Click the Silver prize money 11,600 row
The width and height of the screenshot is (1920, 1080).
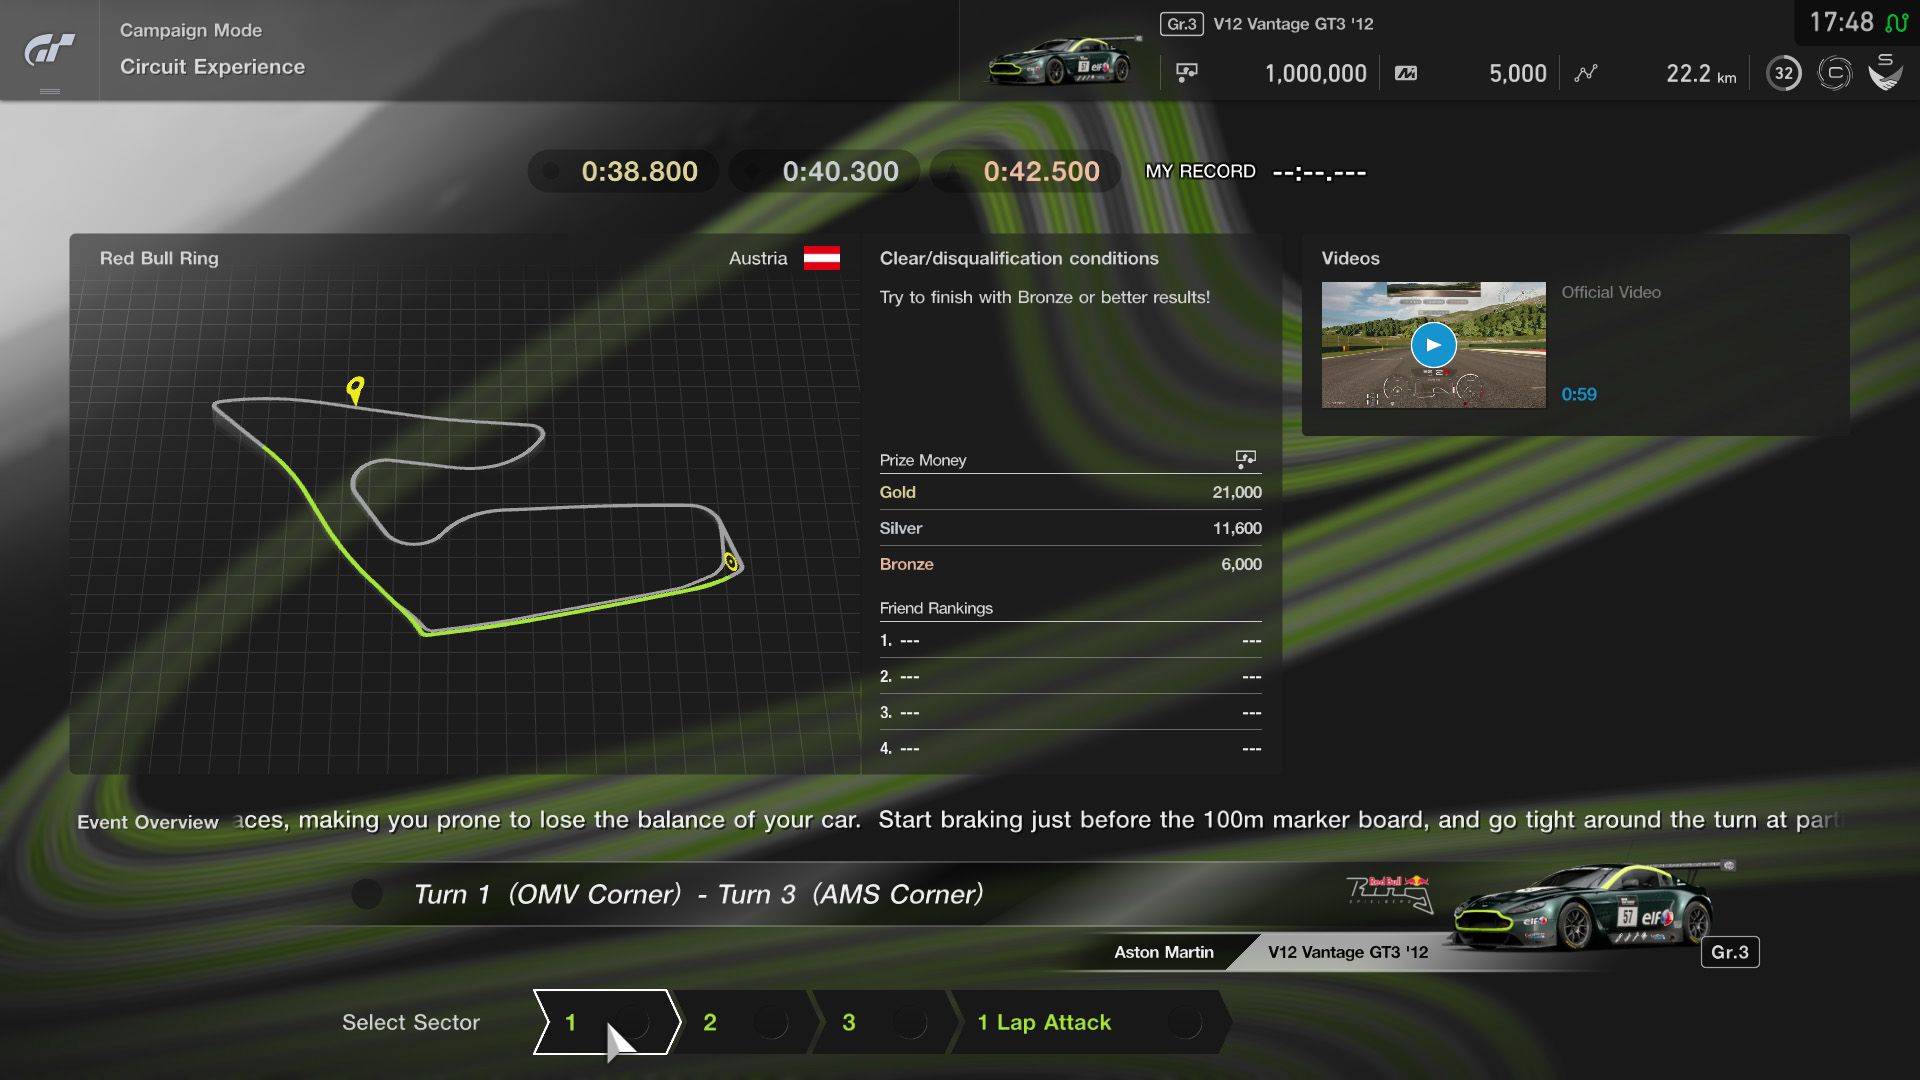click(x=1068, y=526)
